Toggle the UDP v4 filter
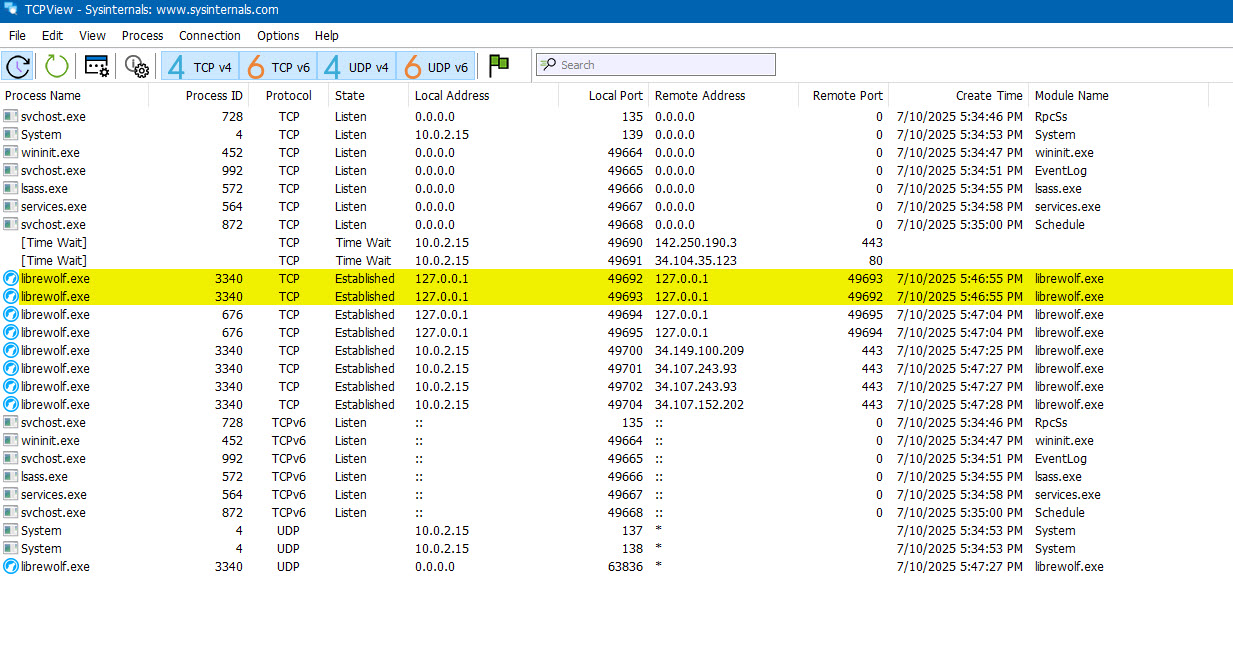Screen dimensions: 1233x656 (357, 67)
